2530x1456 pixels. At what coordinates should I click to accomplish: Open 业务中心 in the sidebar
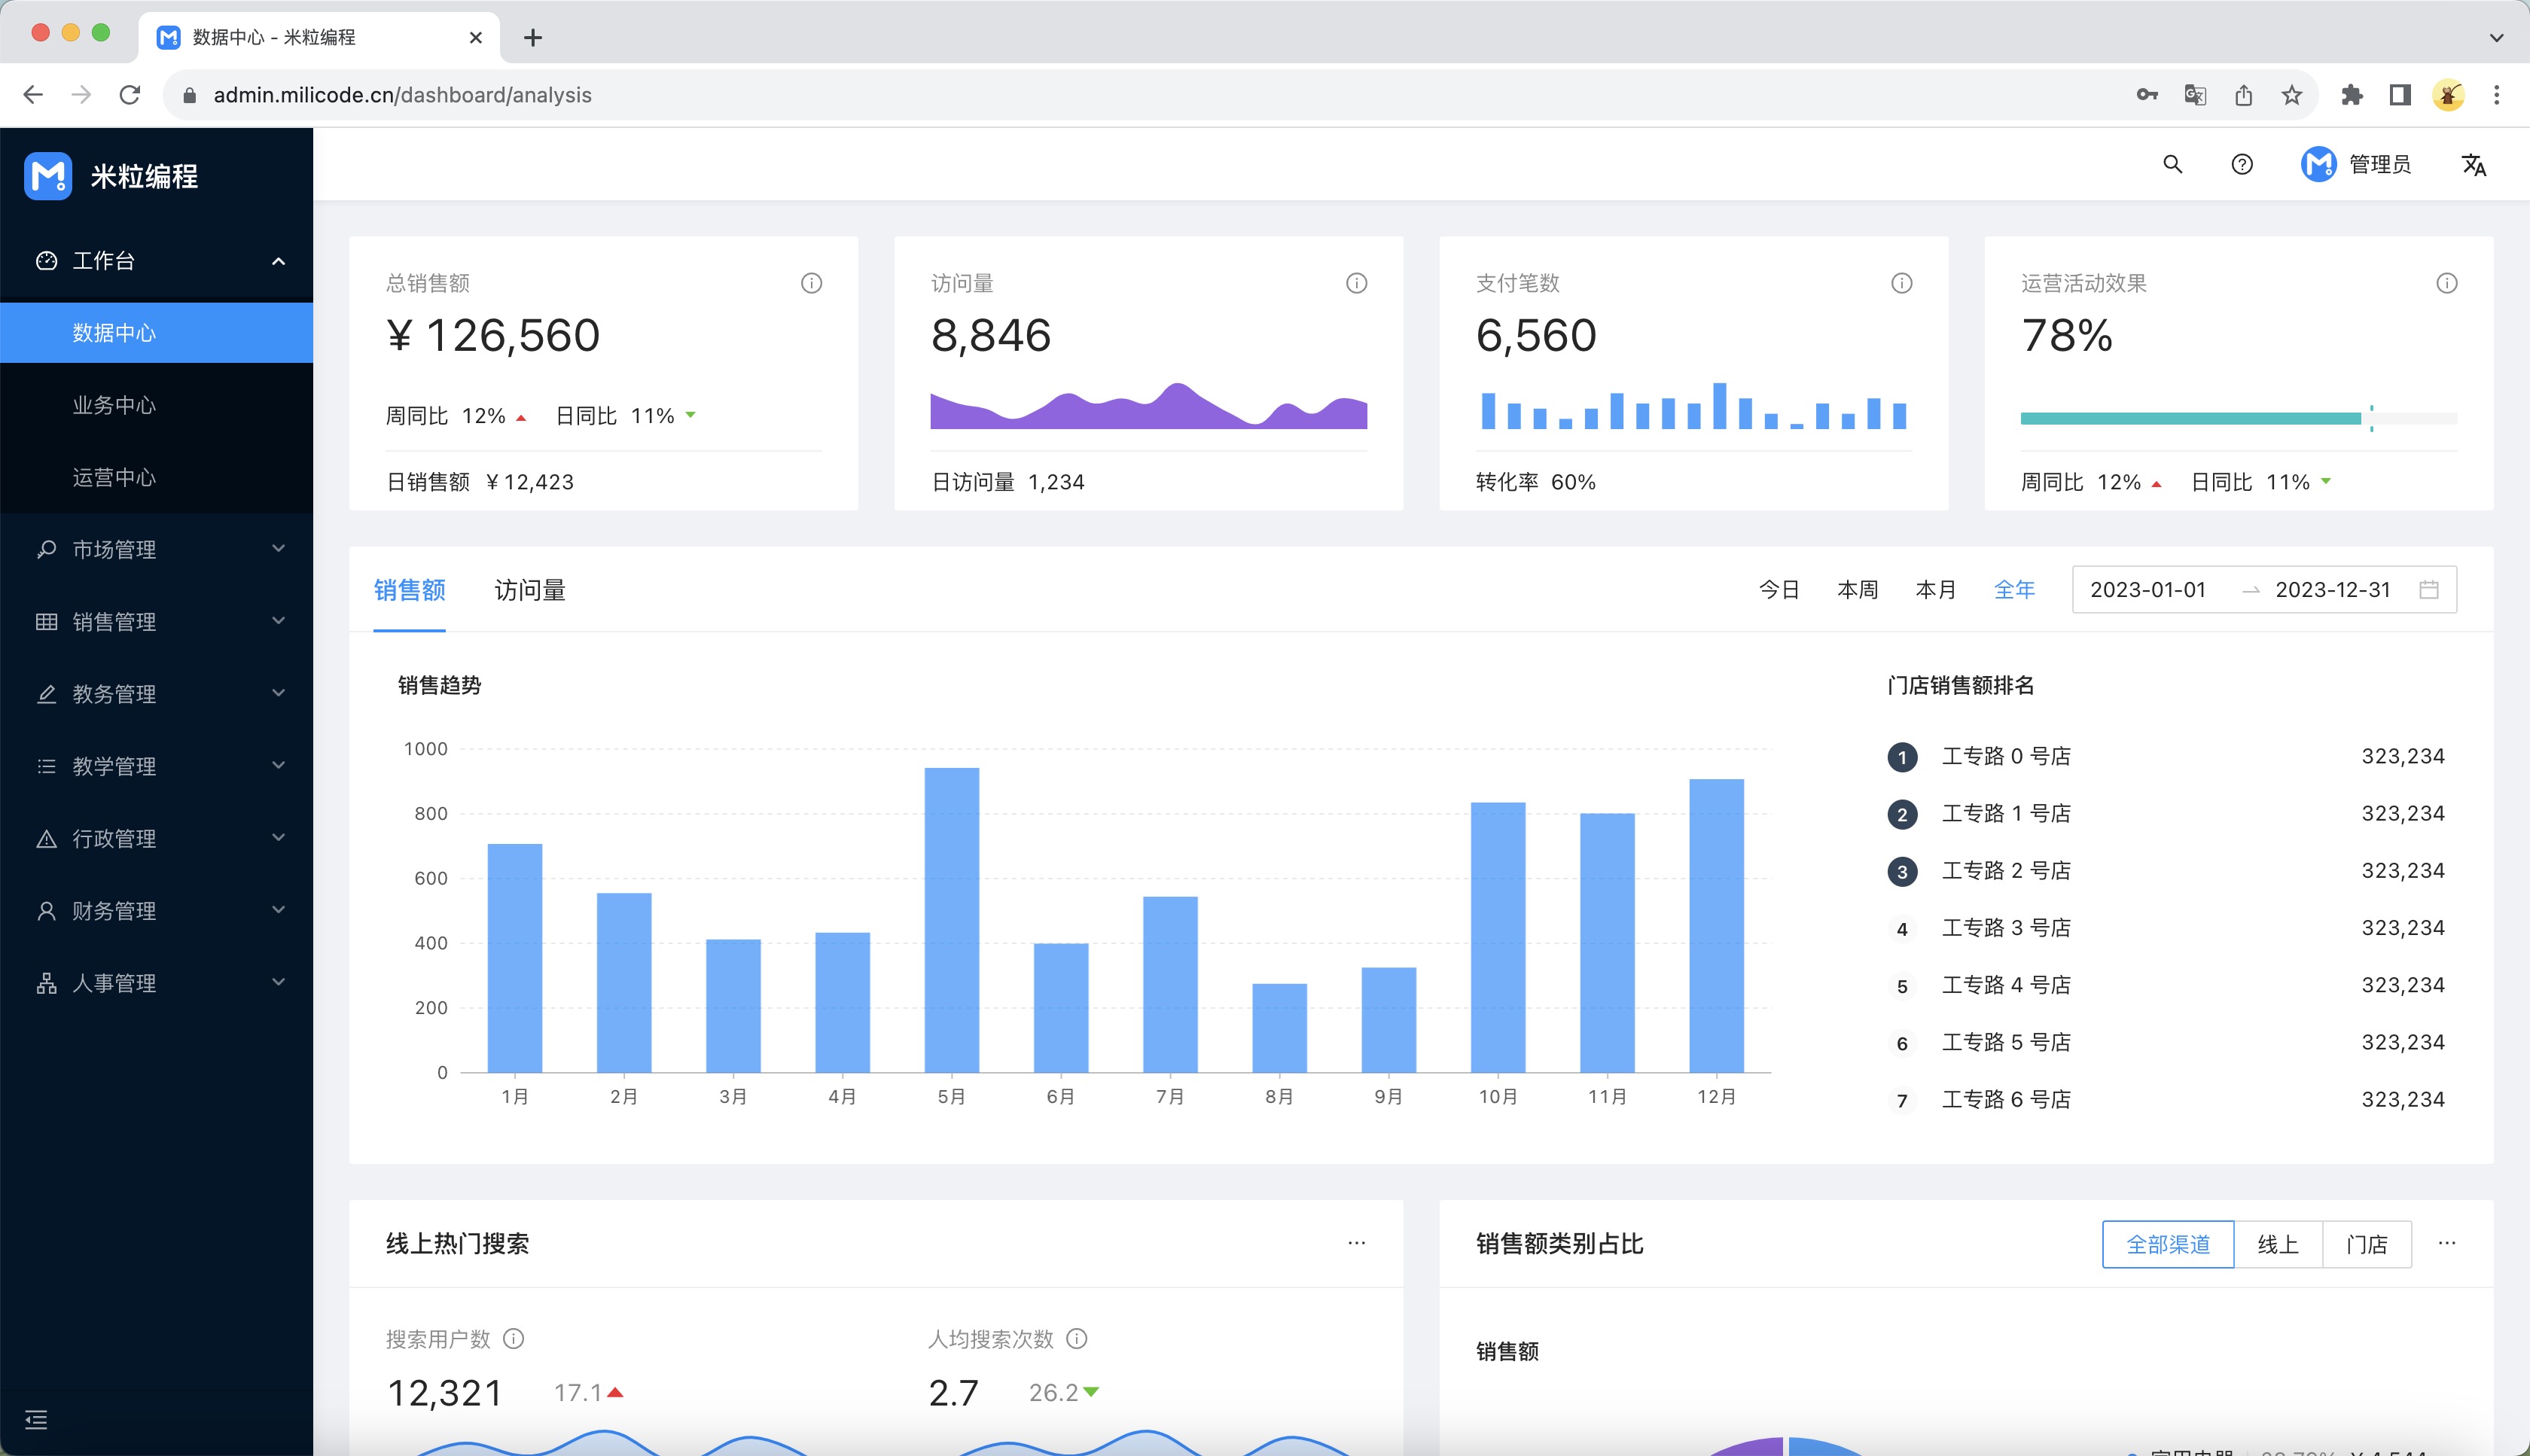point(156,405)
